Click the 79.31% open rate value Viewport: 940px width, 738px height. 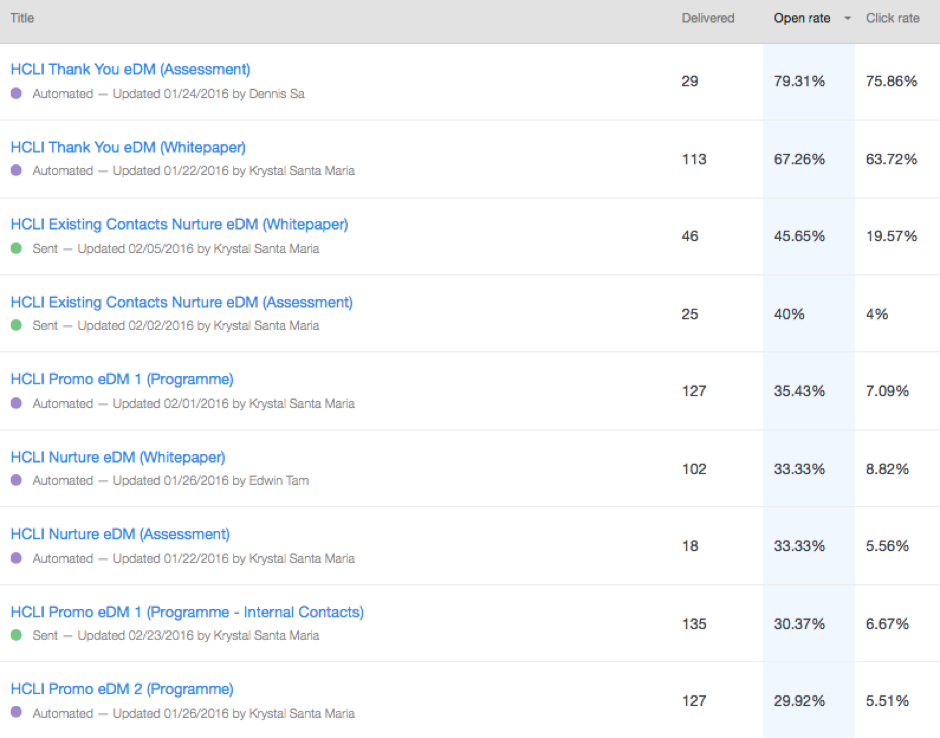click(799, 81)
